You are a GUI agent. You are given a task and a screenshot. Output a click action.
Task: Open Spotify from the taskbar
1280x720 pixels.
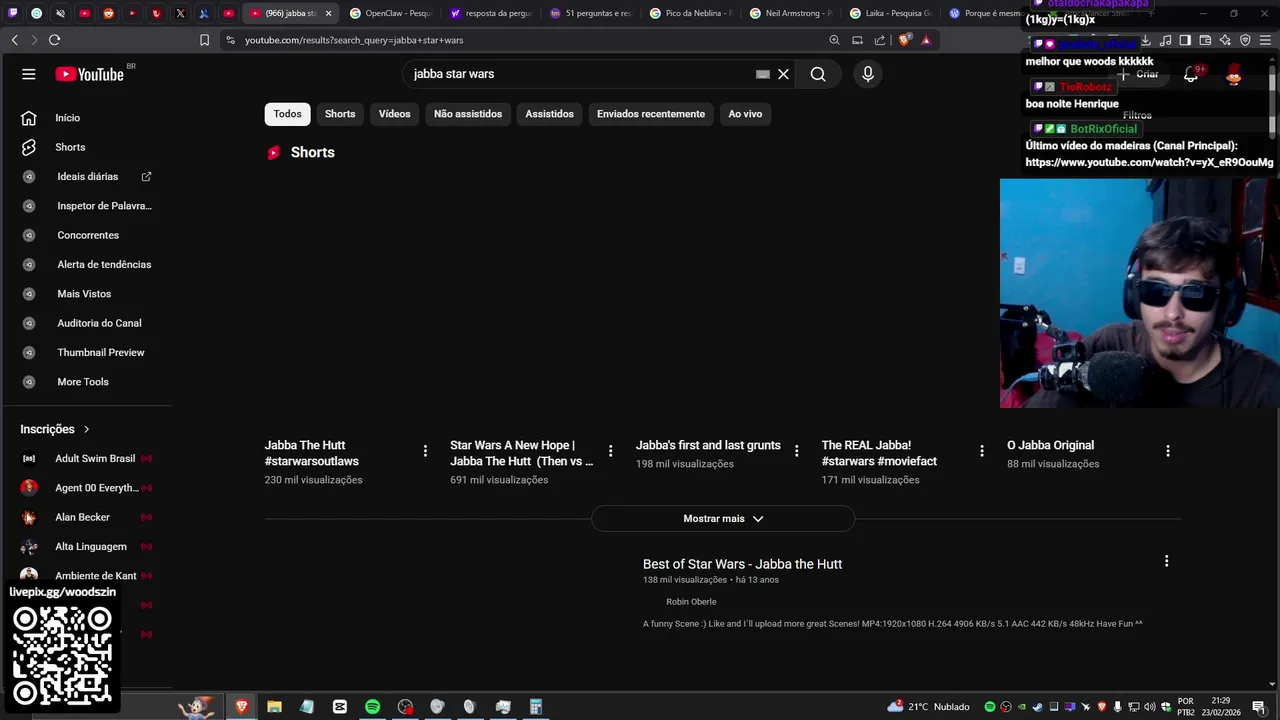click(x=372, y=707)
